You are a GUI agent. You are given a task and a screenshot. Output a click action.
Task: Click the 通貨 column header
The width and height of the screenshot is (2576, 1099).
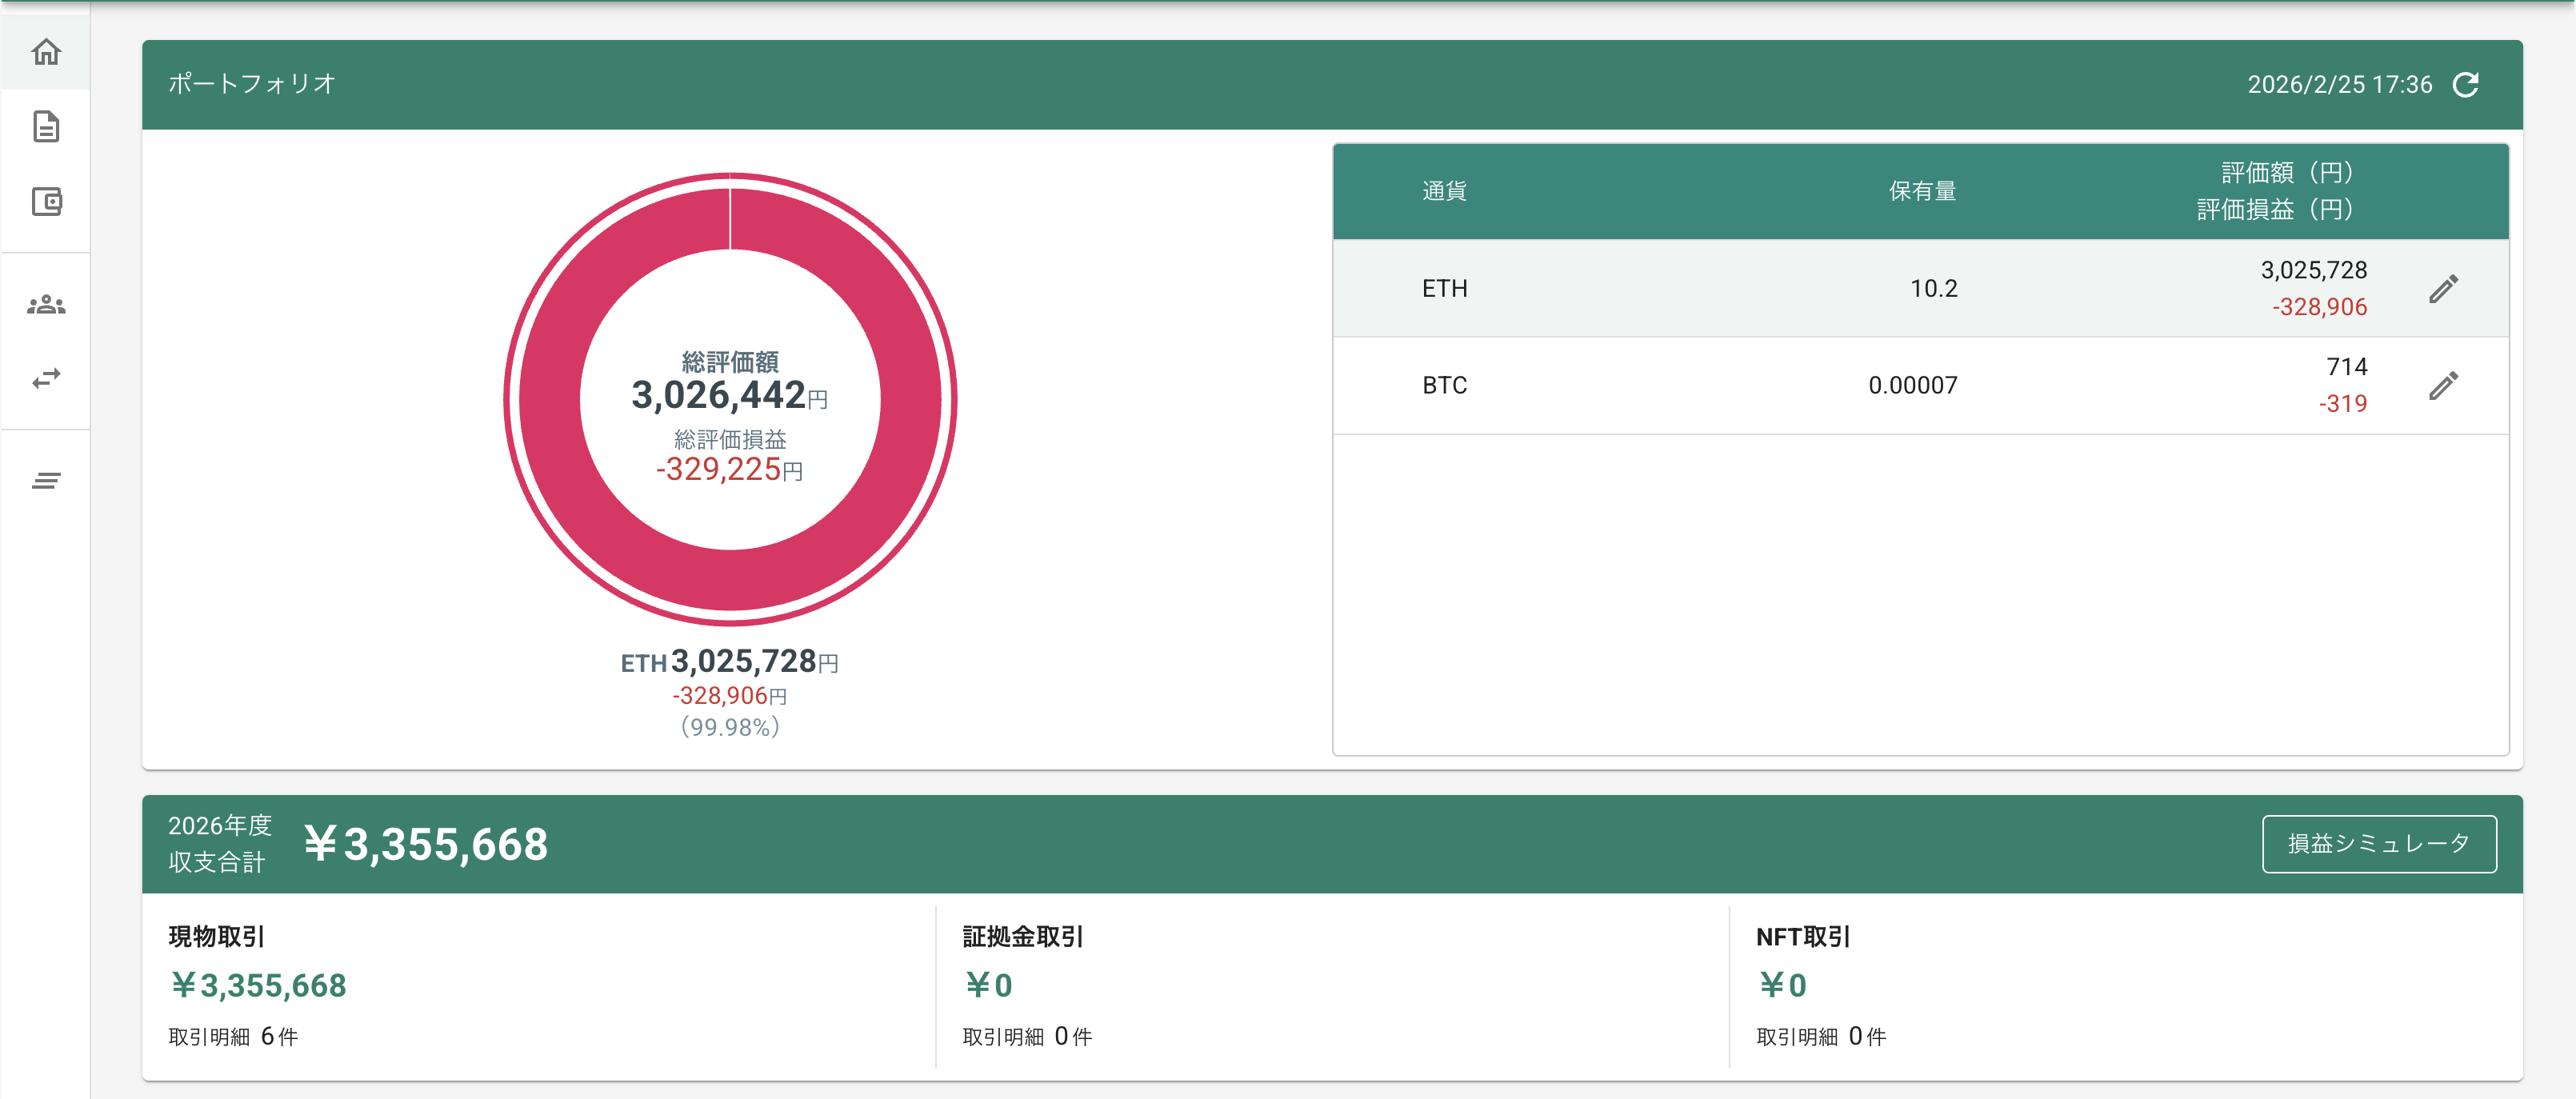click(1444, 191)
